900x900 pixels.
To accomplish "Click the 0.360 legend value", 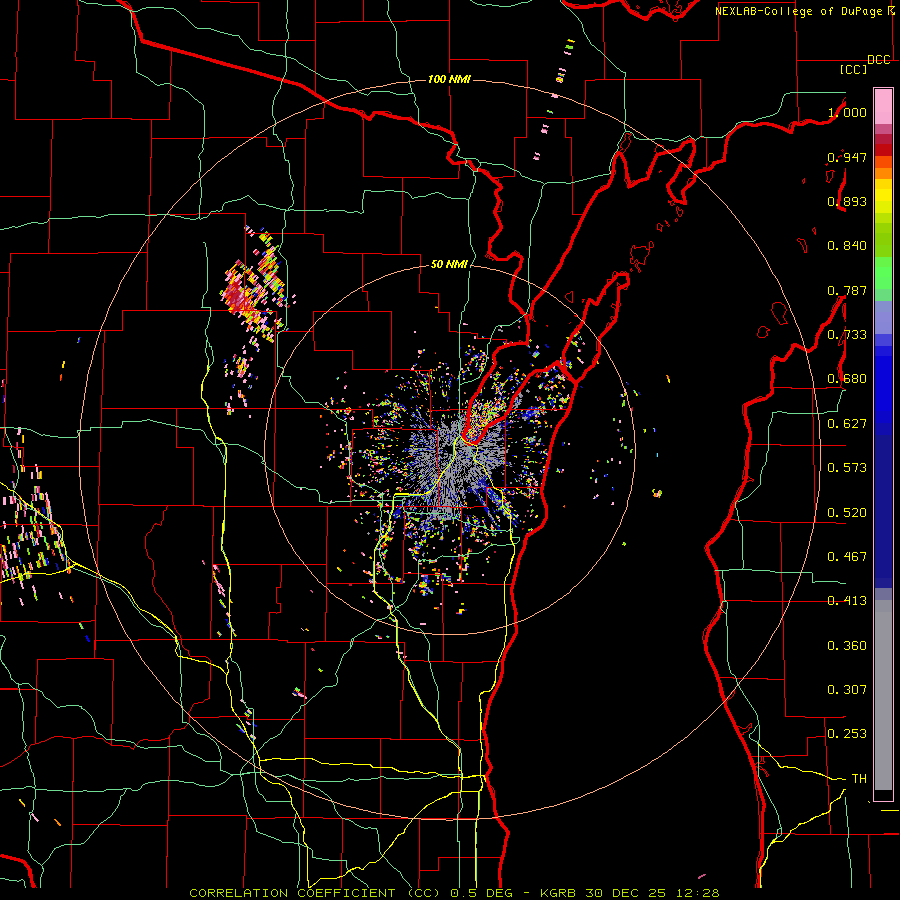I will click(x=847, y=646).
